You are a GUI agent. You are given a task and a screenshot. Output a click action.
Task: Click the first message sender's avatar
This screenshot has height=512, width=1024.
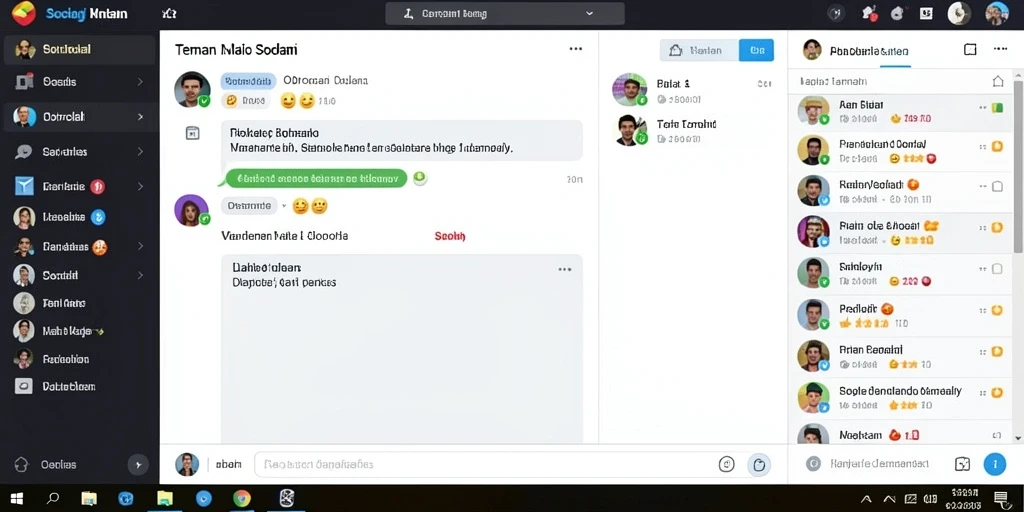tap(192, 89)
